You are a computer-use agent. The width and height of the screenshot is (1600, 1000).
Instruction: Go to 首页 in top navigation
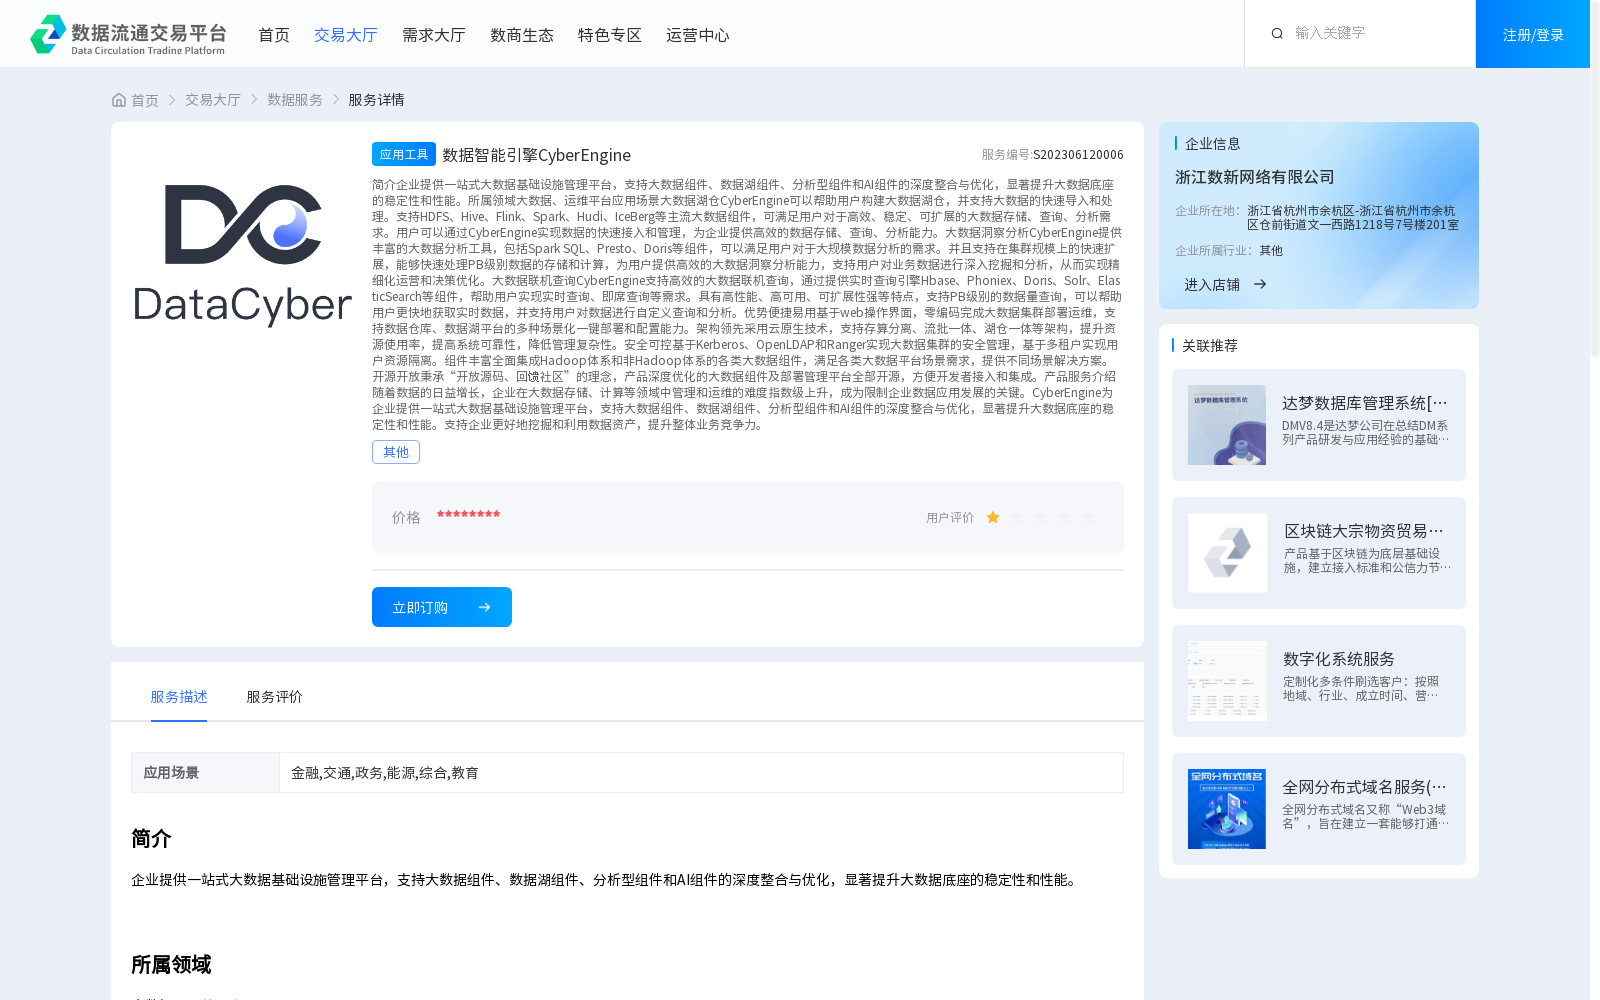pos(274,35)
